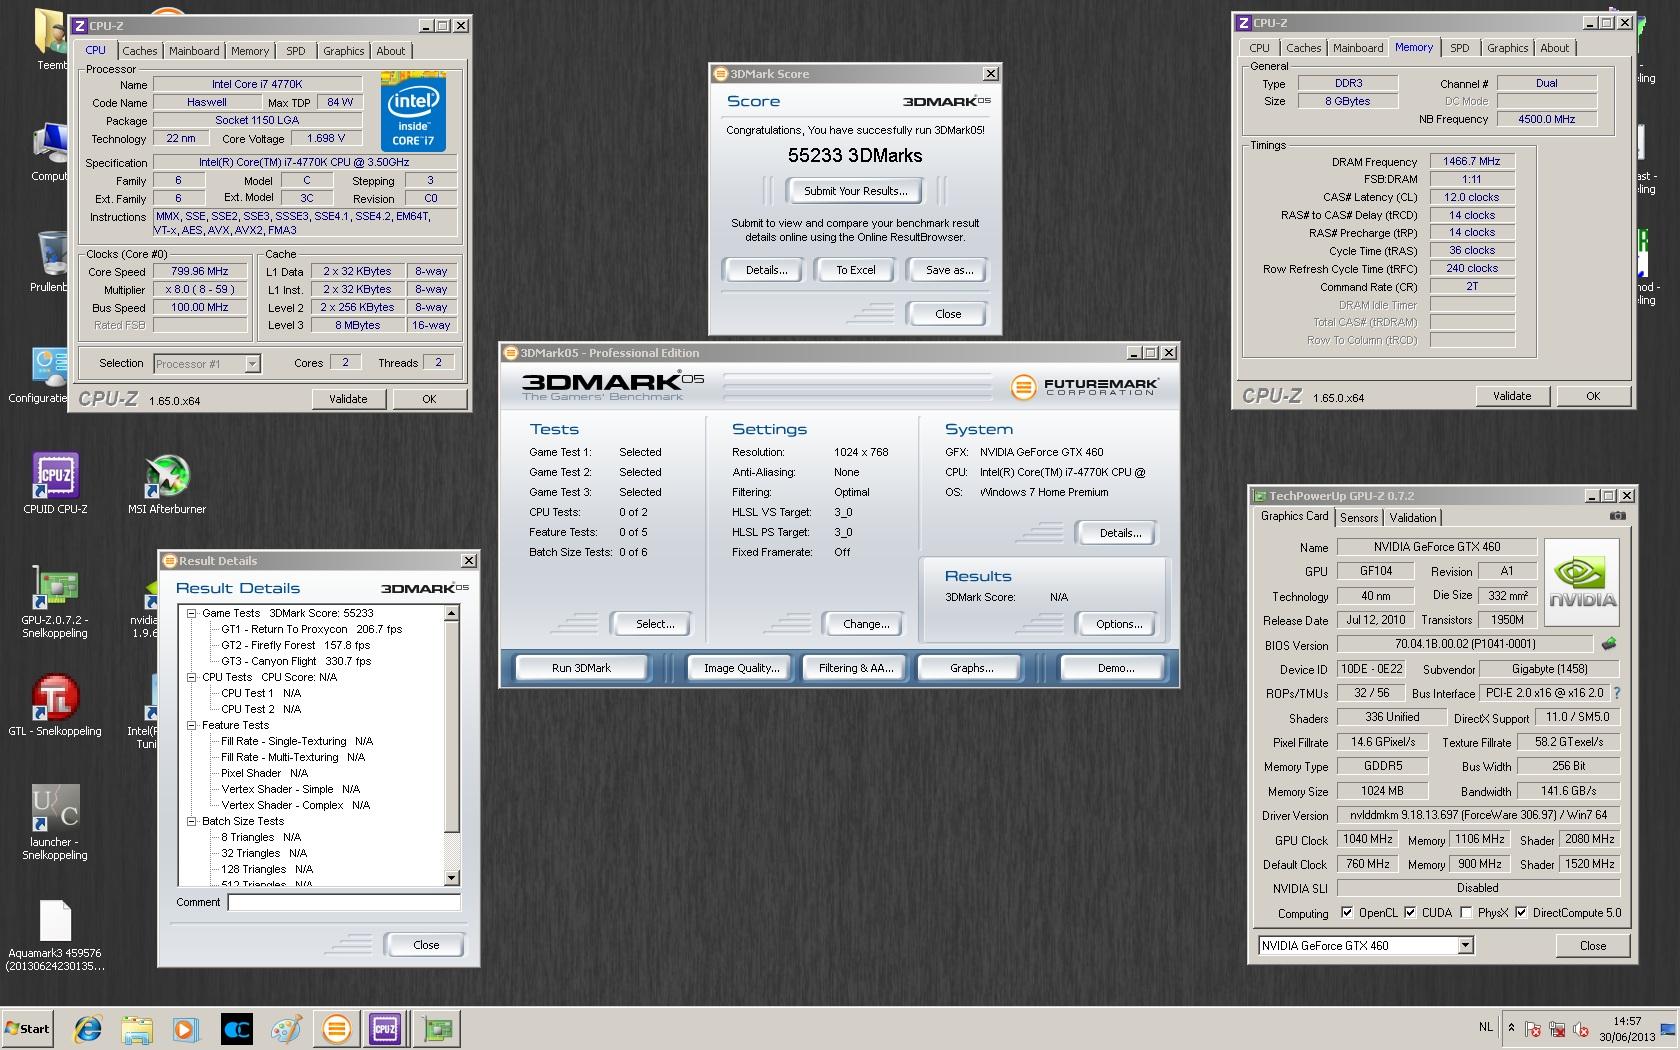Click Graphs button in 3DMark05
1680x1050 pixels.
pos(971,668)
